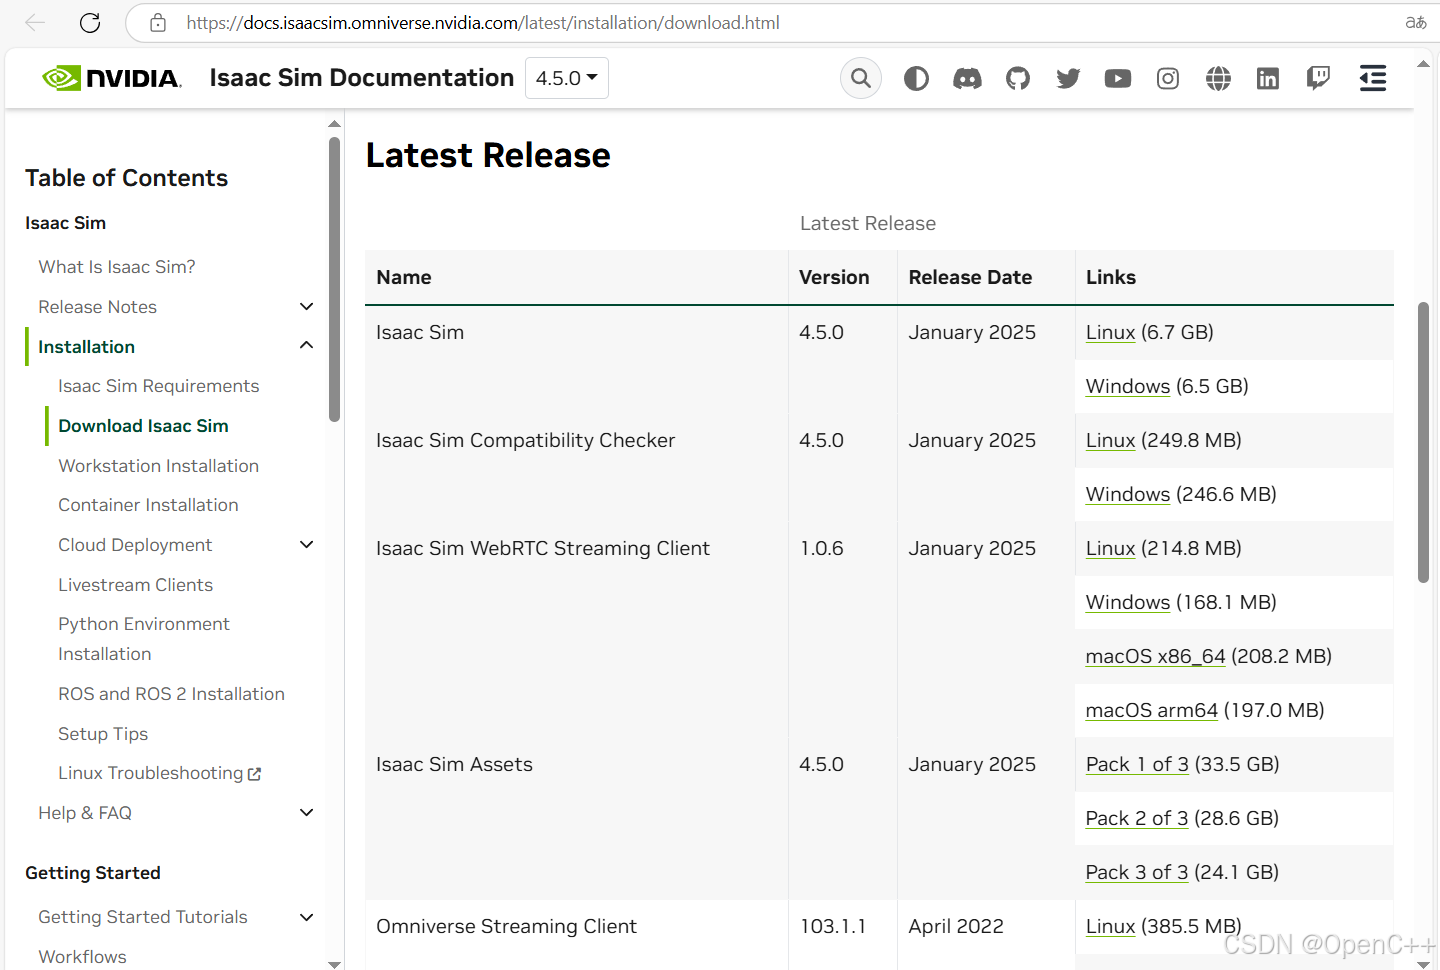This screenshot has width=1440, height=970.
Task: Collapse the Installation section chevron
Action: click(x=307, y=346)
